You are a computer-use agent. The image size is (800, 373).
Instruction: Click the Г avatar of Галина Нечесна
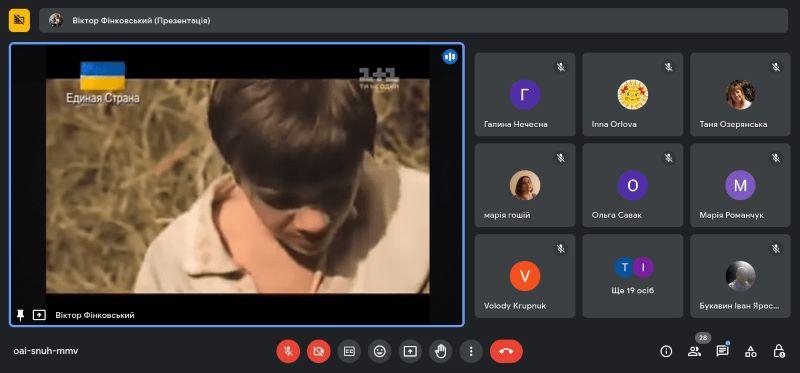525,94
